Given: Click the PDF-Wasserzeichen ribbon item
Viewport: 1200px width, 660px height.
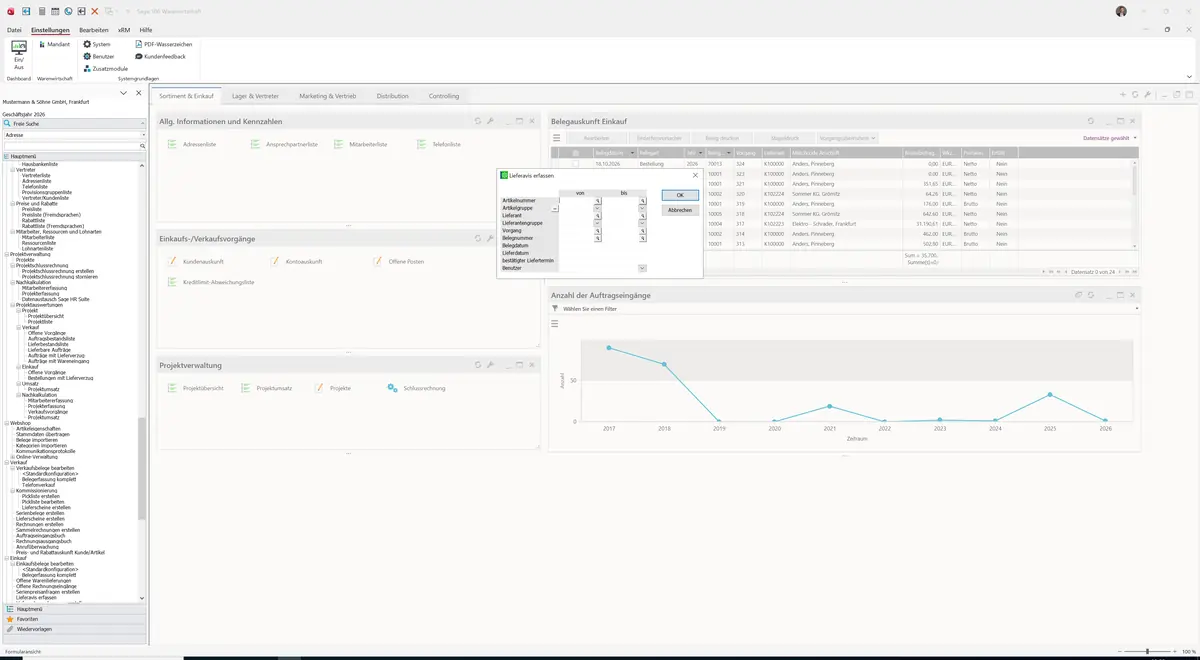Looking at the screenshot, I should tap(164, 44).
